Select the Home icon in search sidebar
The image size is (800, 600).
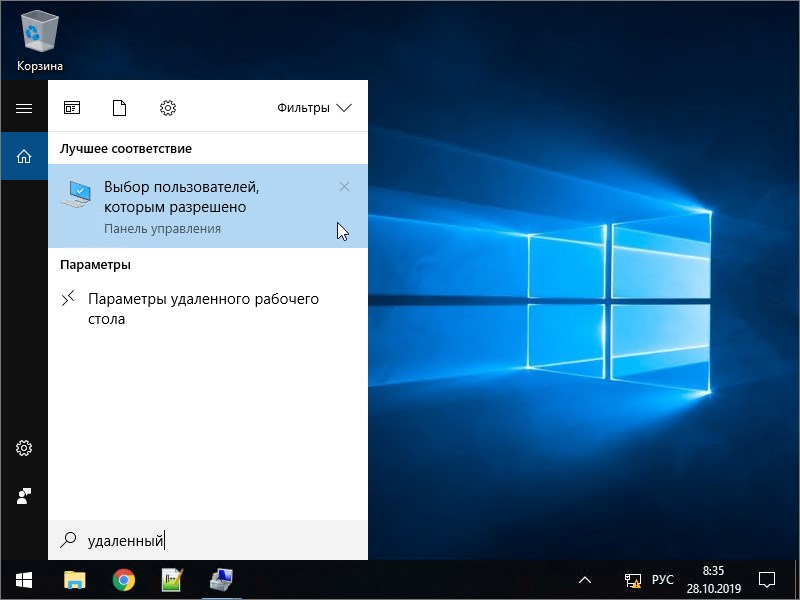point(24,156)
